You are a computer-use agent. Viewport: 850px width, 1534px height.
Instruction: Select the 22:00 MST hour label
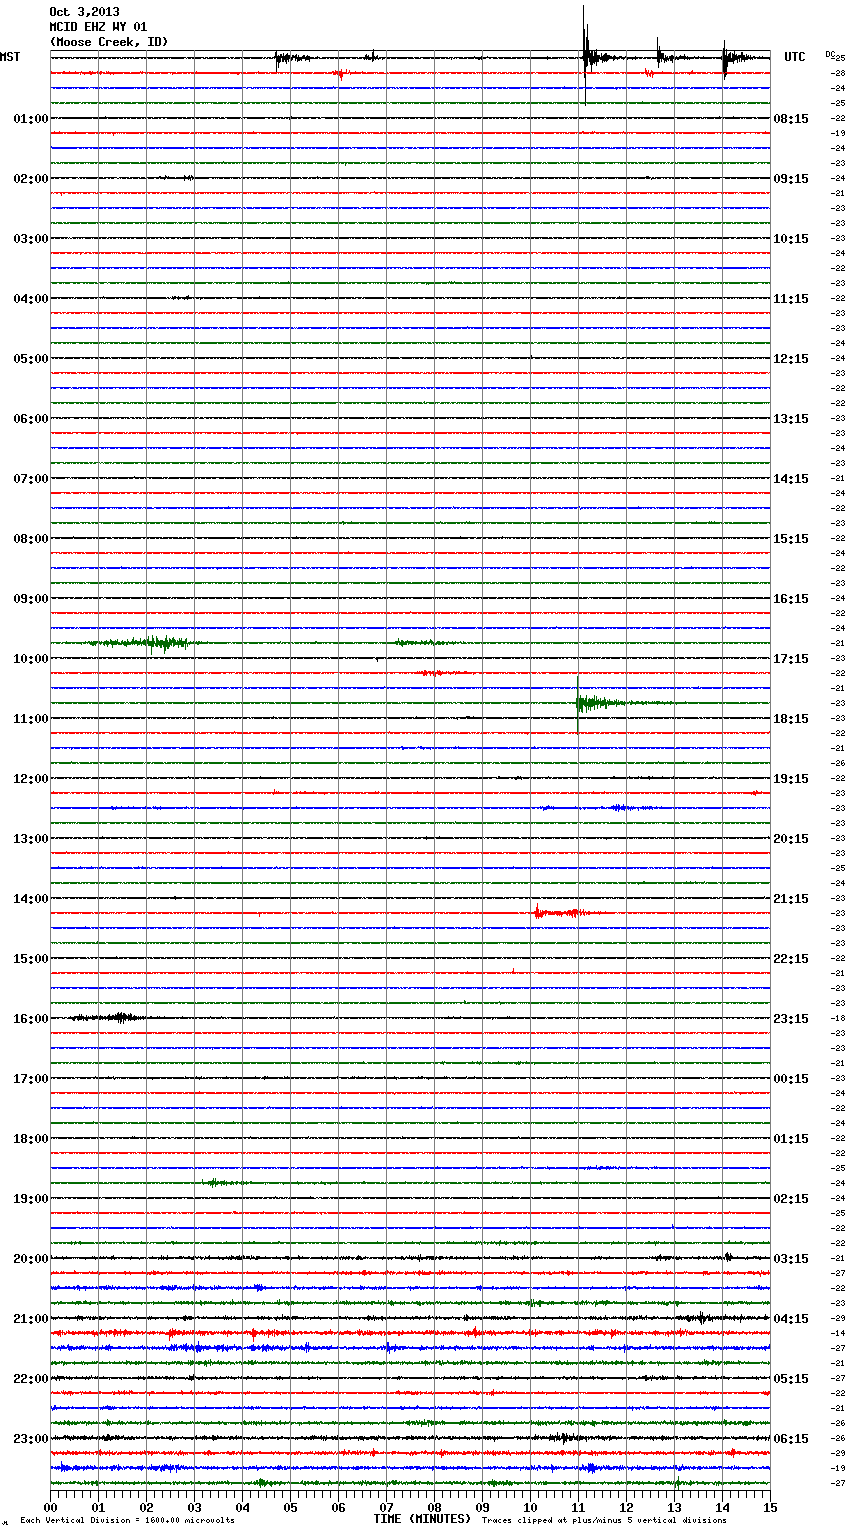(31, 1379)
